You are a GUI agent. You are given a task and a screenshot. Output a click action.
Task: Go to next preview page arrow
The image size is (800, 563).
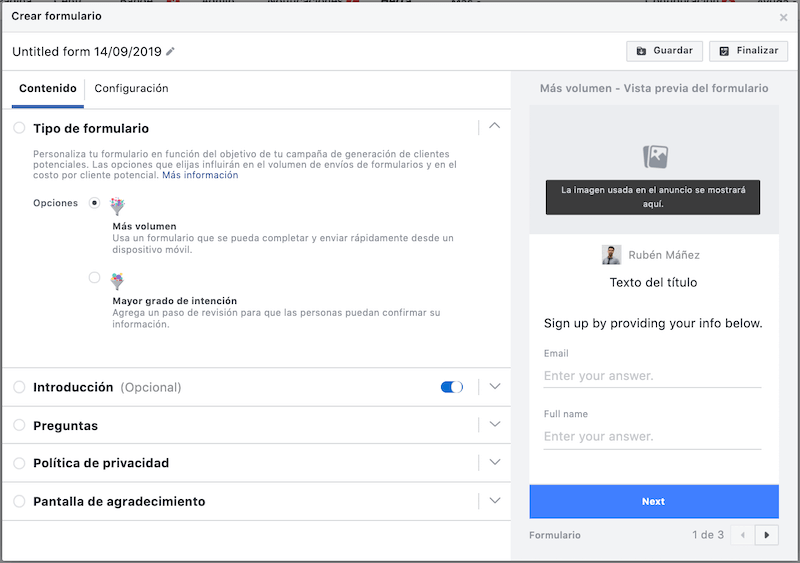(x=767, y=535)
